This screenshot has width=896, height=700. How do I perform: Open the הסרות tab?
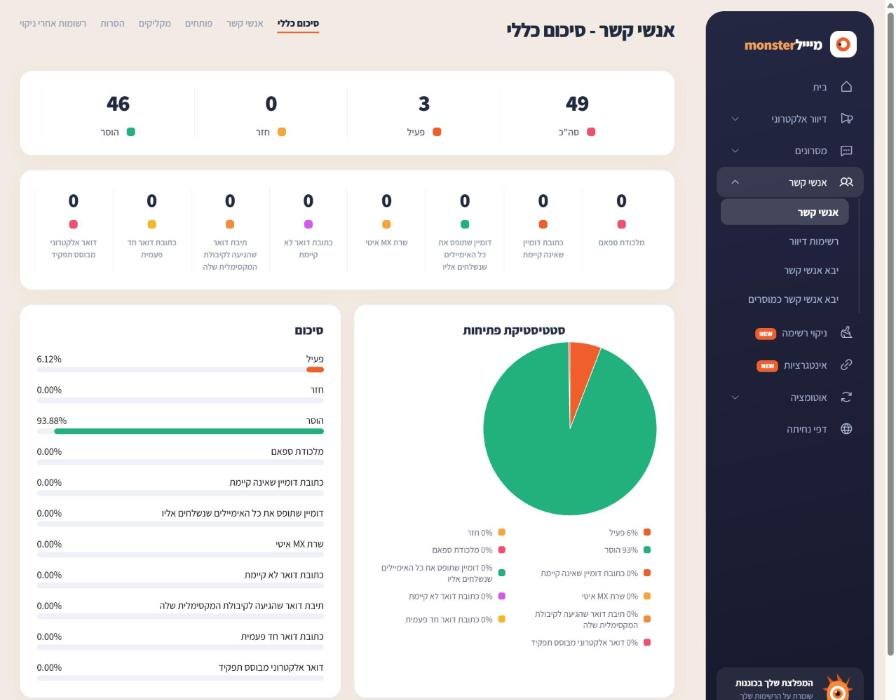pos(112,23)
